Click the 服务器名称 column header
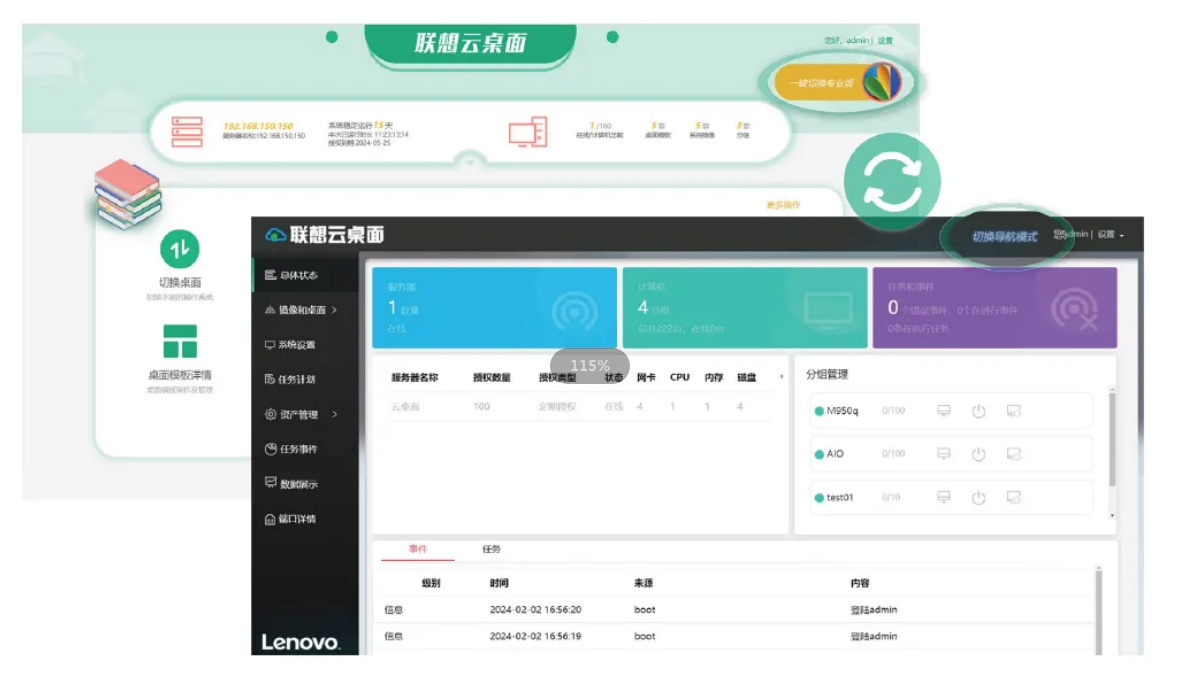This screenshot has height=688, width=1177. pos(414,377)
